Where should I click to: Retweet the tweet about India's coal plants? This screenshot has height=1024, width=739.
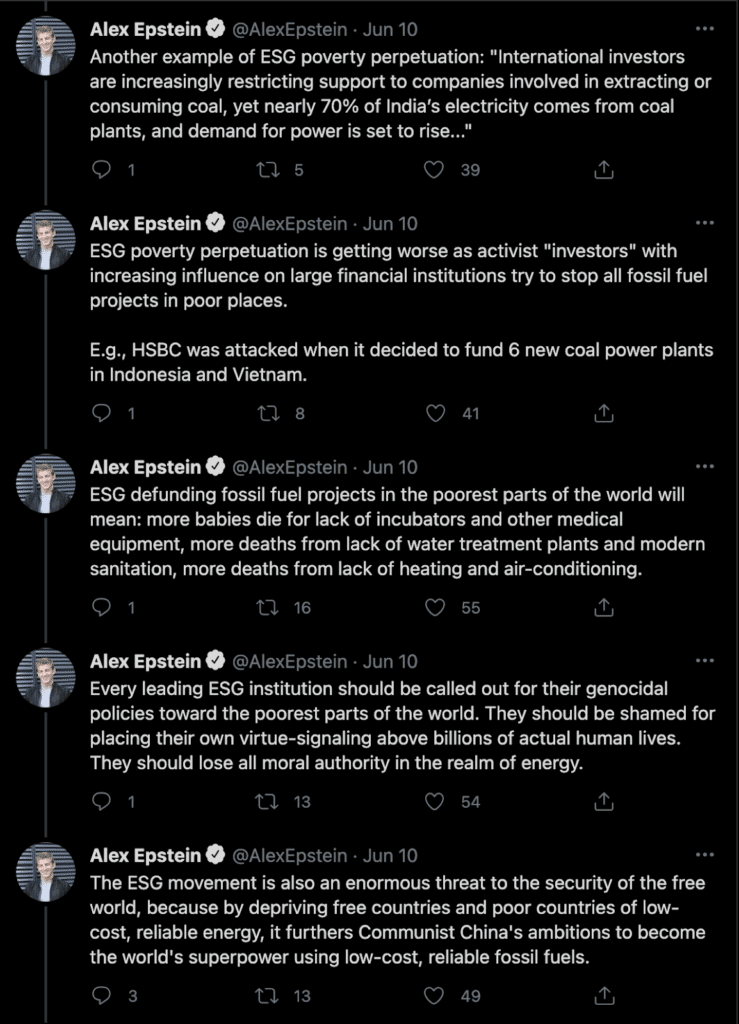coord(268,170)
